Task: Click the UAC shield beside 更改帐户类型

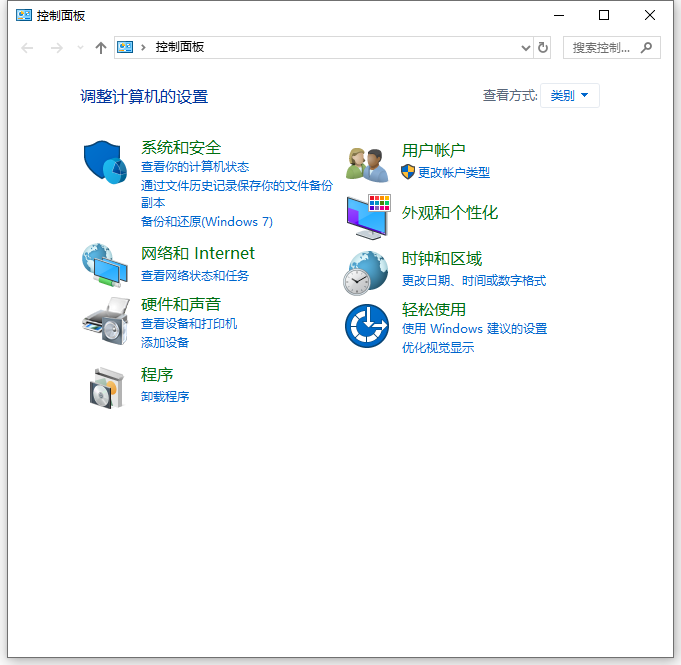Action: (x=408, y=172)
